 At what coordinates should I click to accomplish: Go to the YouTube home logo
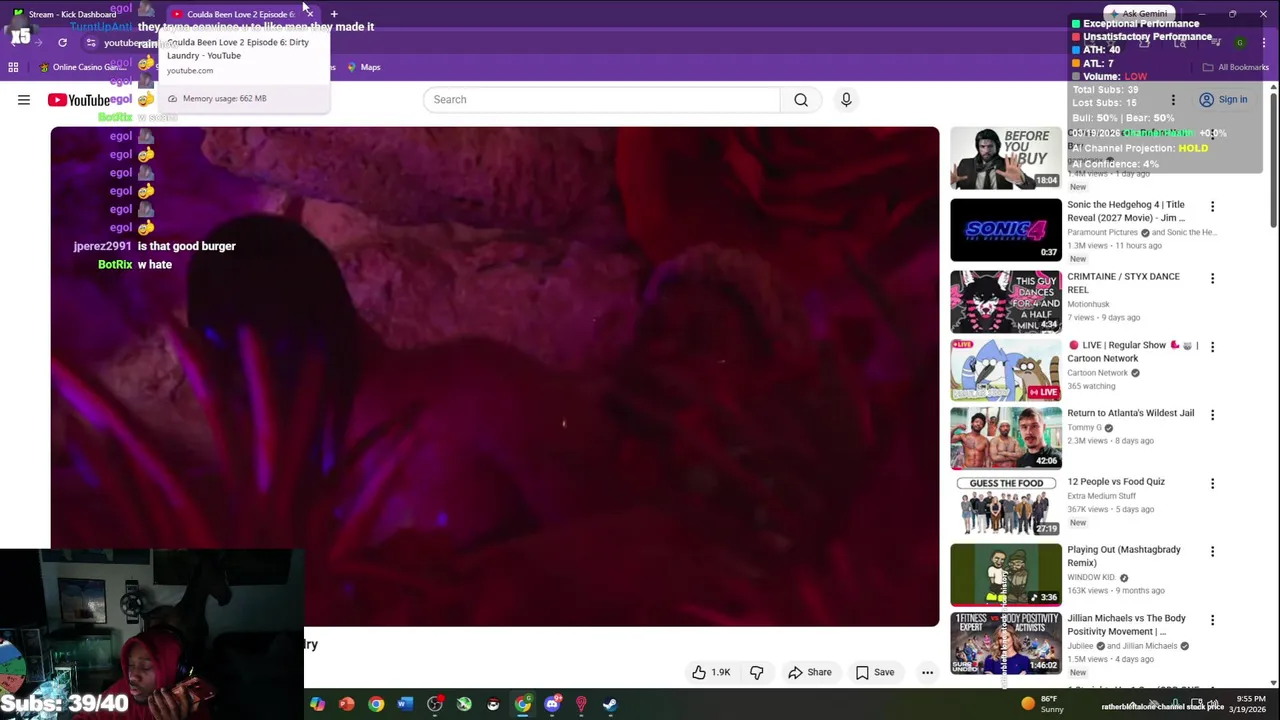(x=78, y=100)
